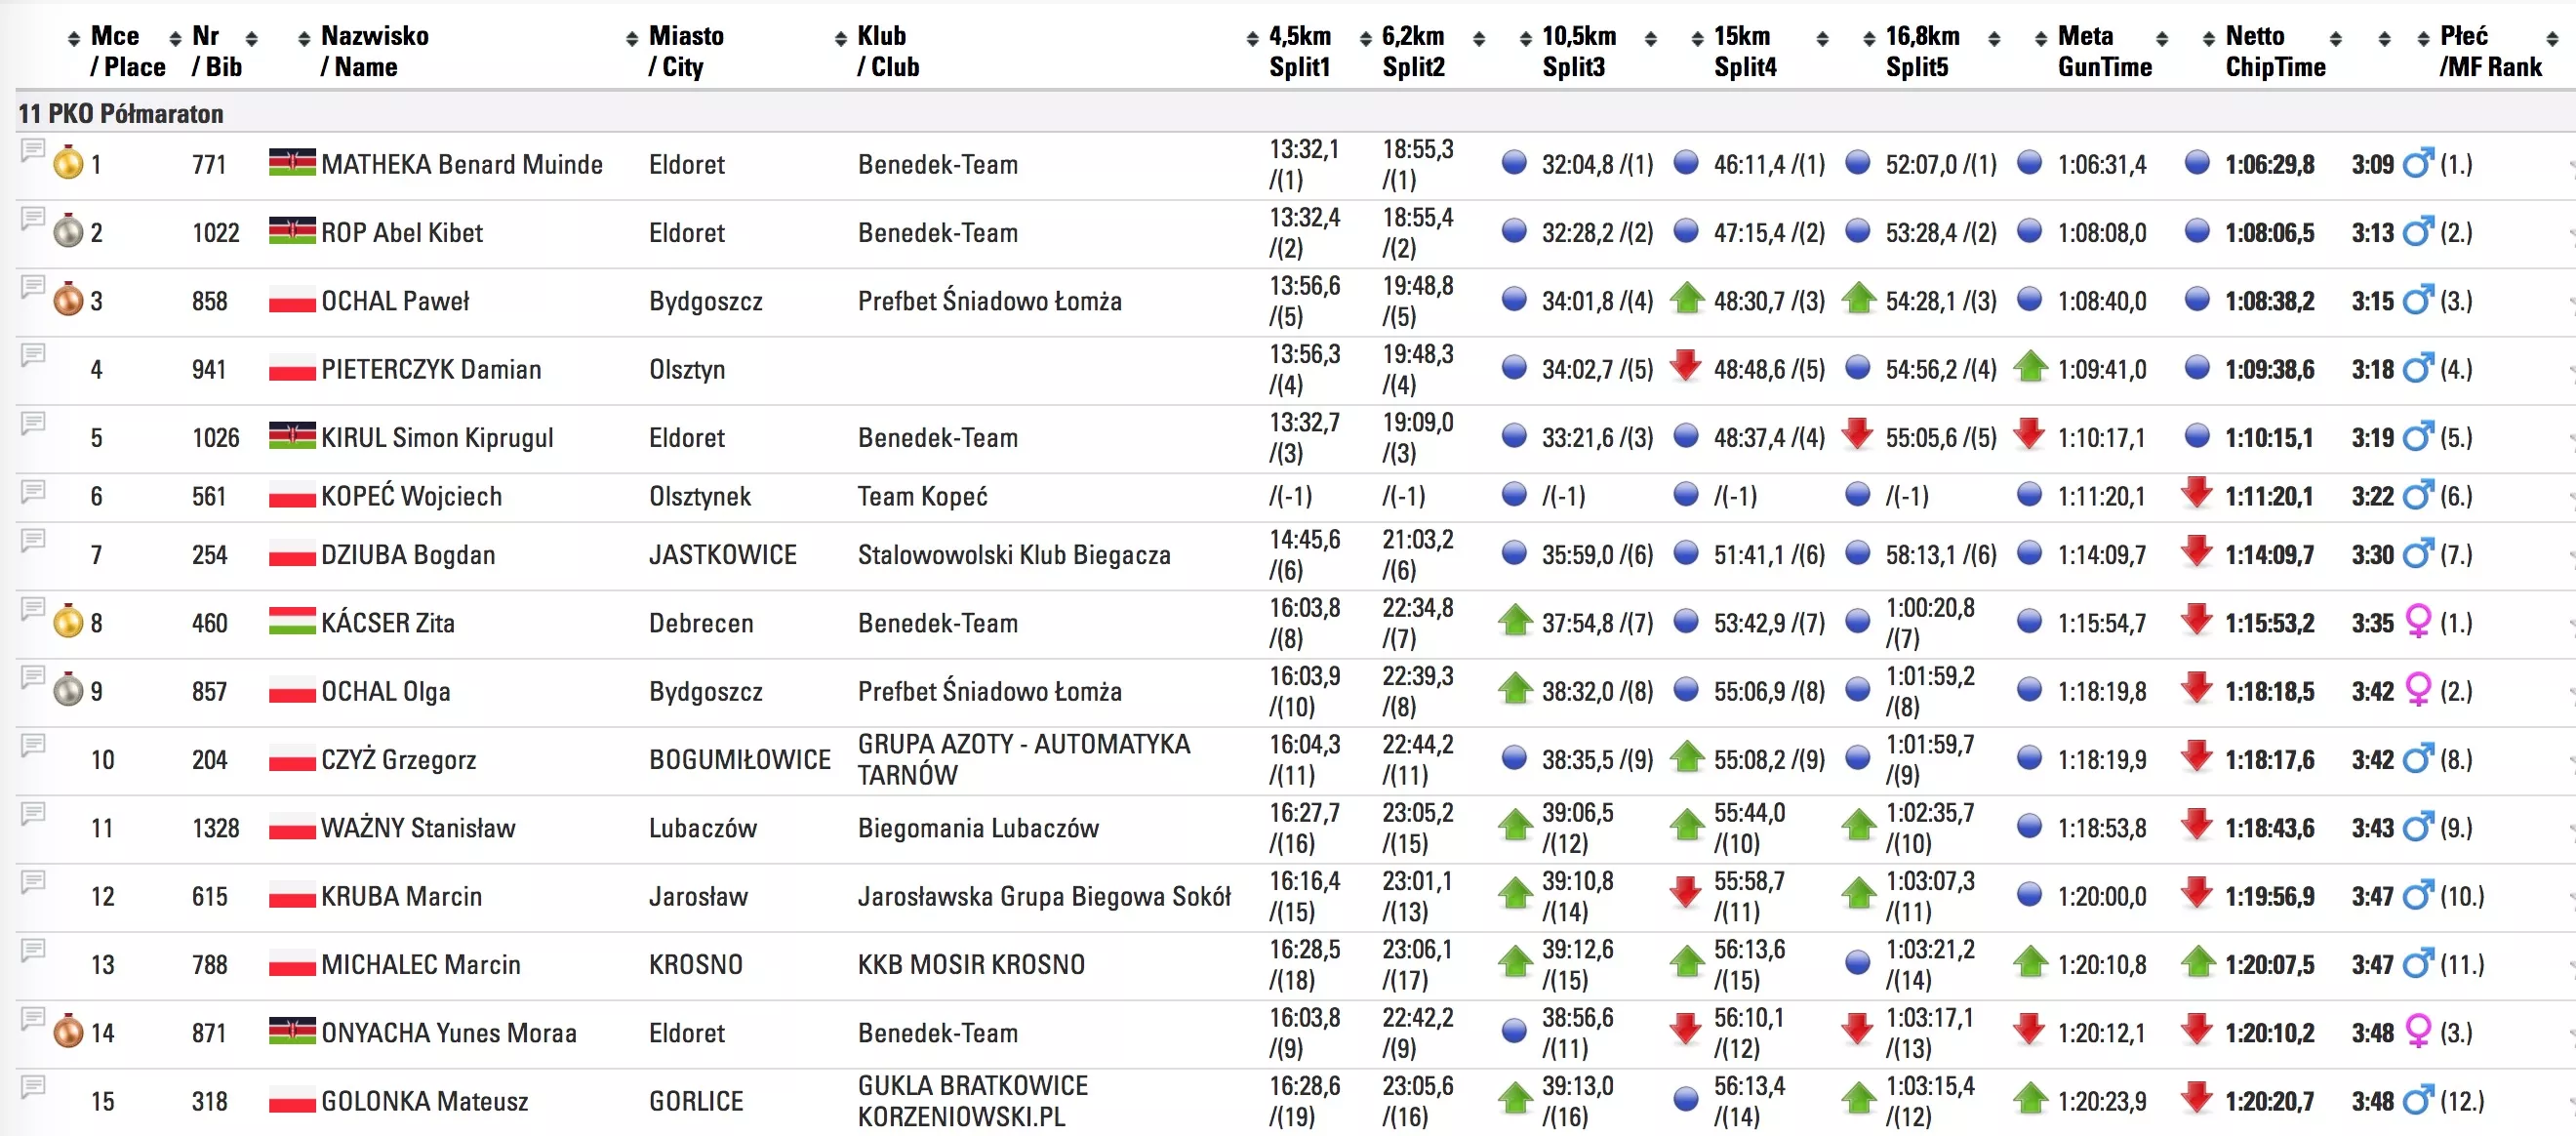Click Kenyan flag beside ROP Abel Kibet
The height and width of the screenshot is (1136, 2576).
[292, 231]
